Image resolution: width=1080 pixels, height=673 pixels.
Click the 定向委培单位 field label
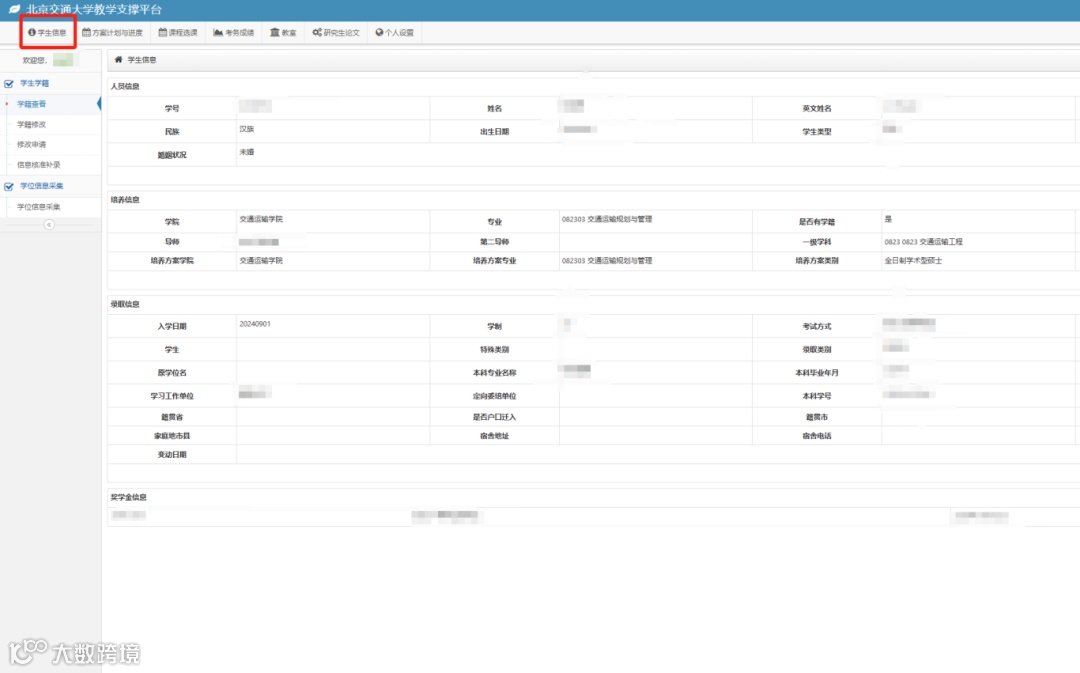(495, 396)
